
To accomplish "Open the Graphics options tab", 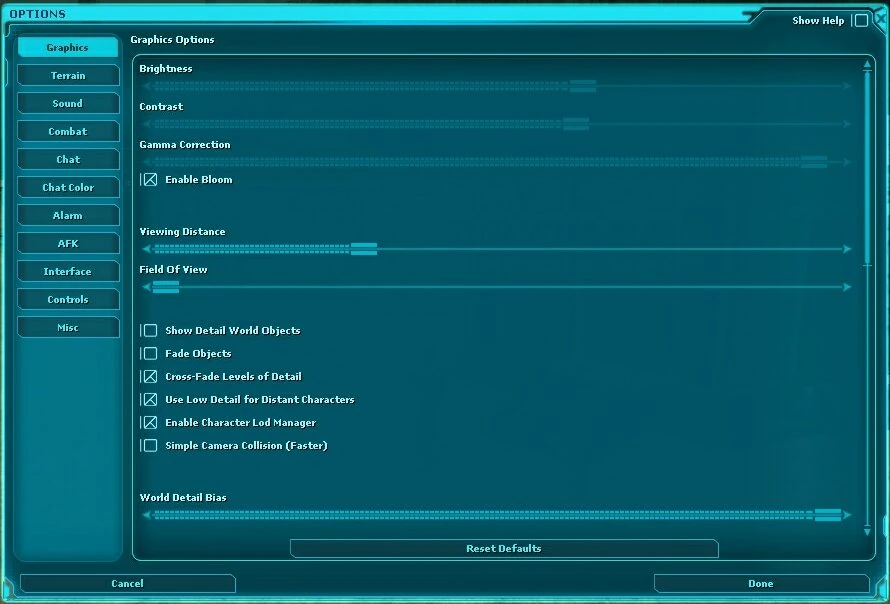I will [68, 47].
